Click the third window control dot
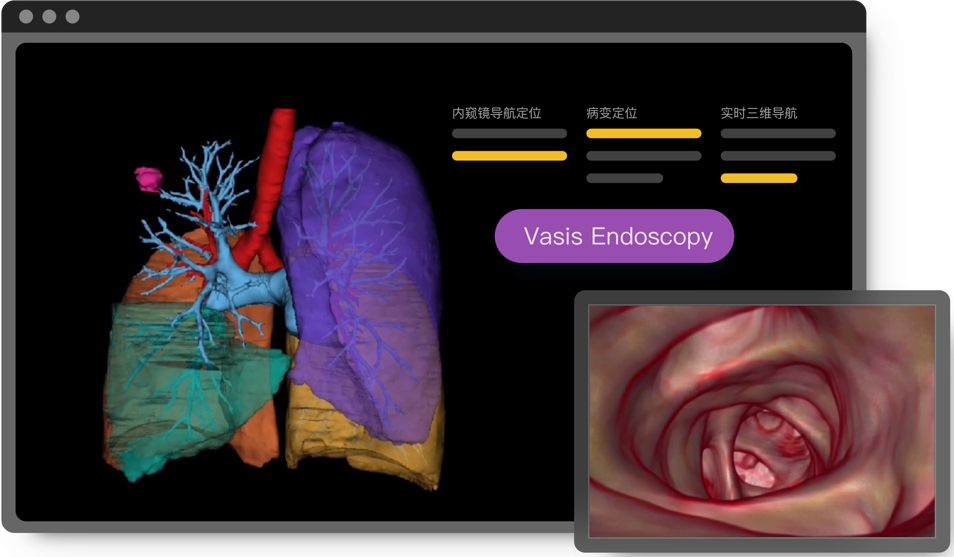 (x=72, y=17)
